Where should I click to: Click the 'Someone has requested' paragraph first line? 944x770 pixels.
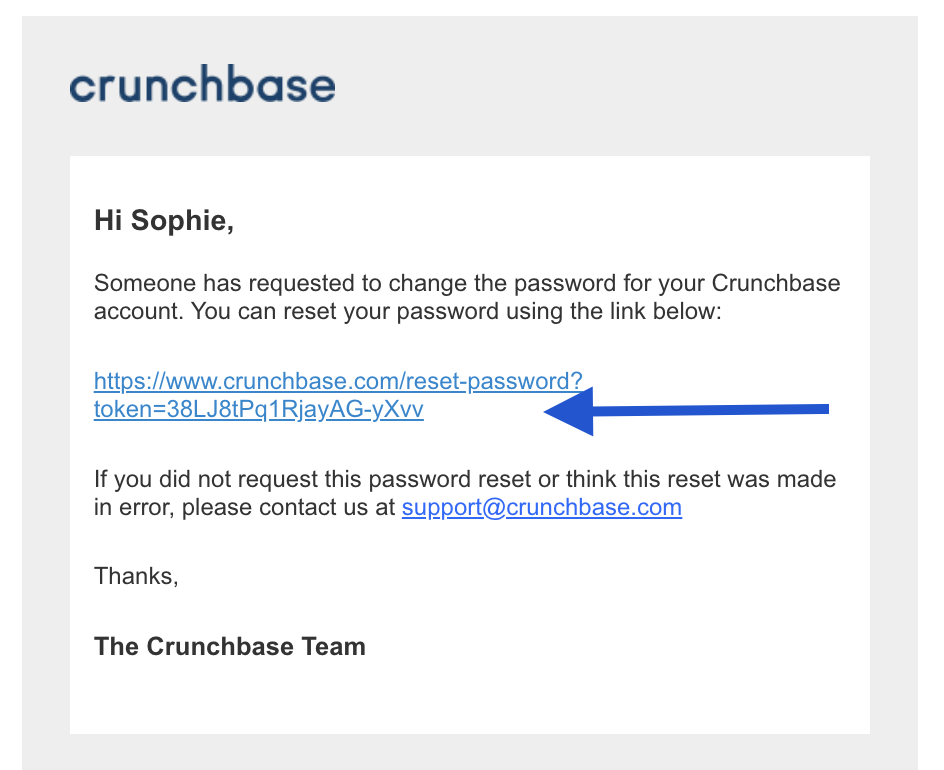click(x=467, y=283)
